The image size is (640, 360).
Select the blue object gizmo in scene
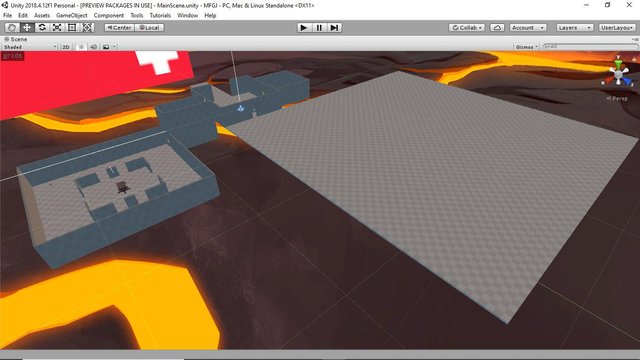coord(241,108)
